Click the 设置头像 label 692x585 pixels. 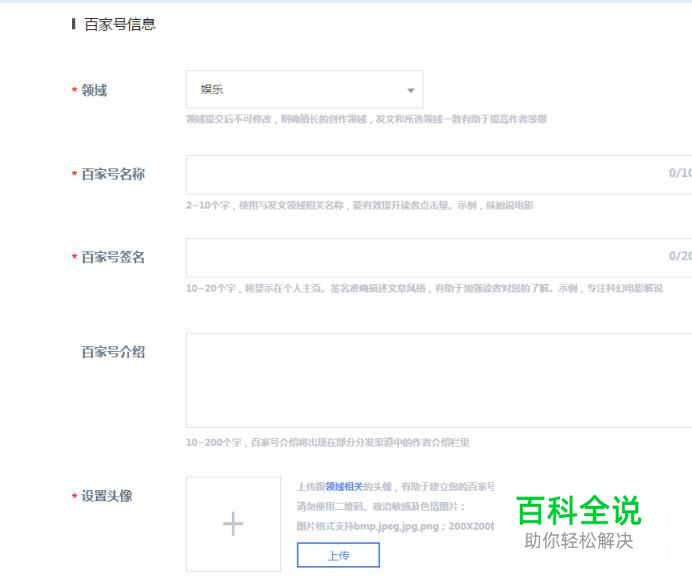[107, 496]
